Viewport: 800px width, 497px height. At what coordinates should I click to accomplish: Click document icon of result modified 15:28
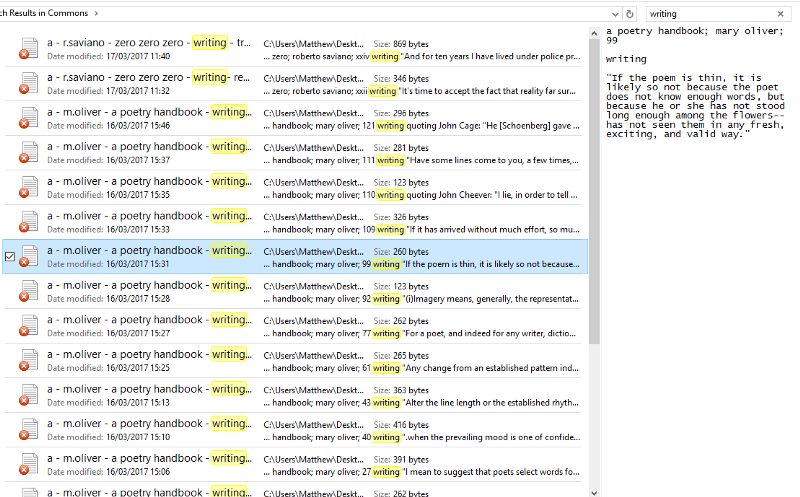coord(28,291)
